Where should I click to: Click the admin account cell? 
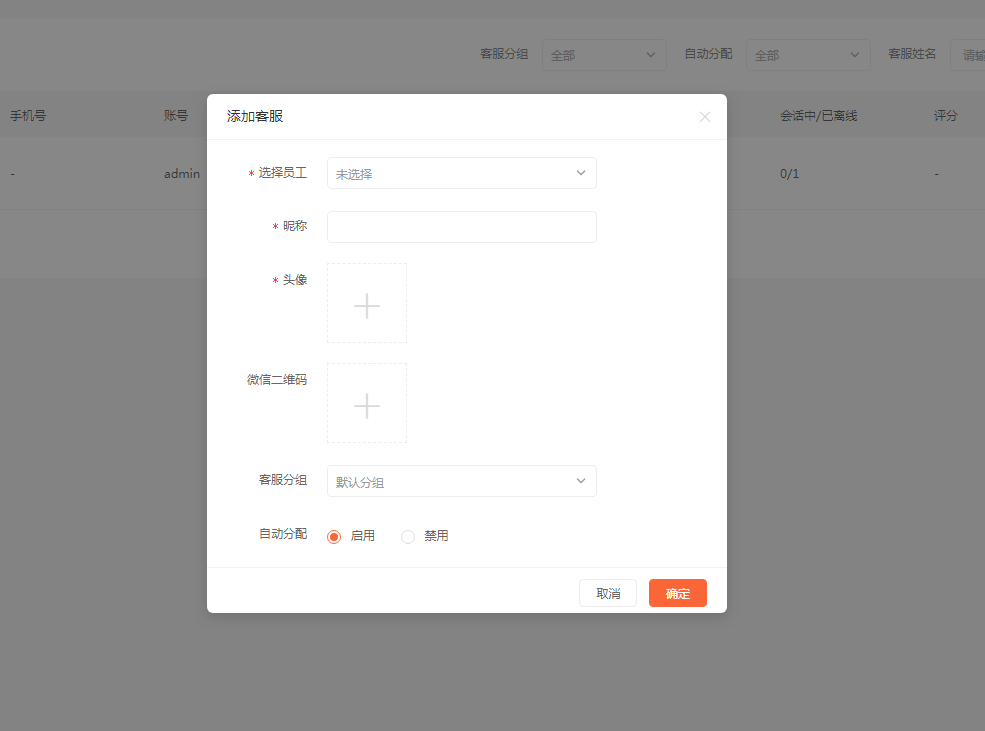pyautogui.click(x=182, y=174)
